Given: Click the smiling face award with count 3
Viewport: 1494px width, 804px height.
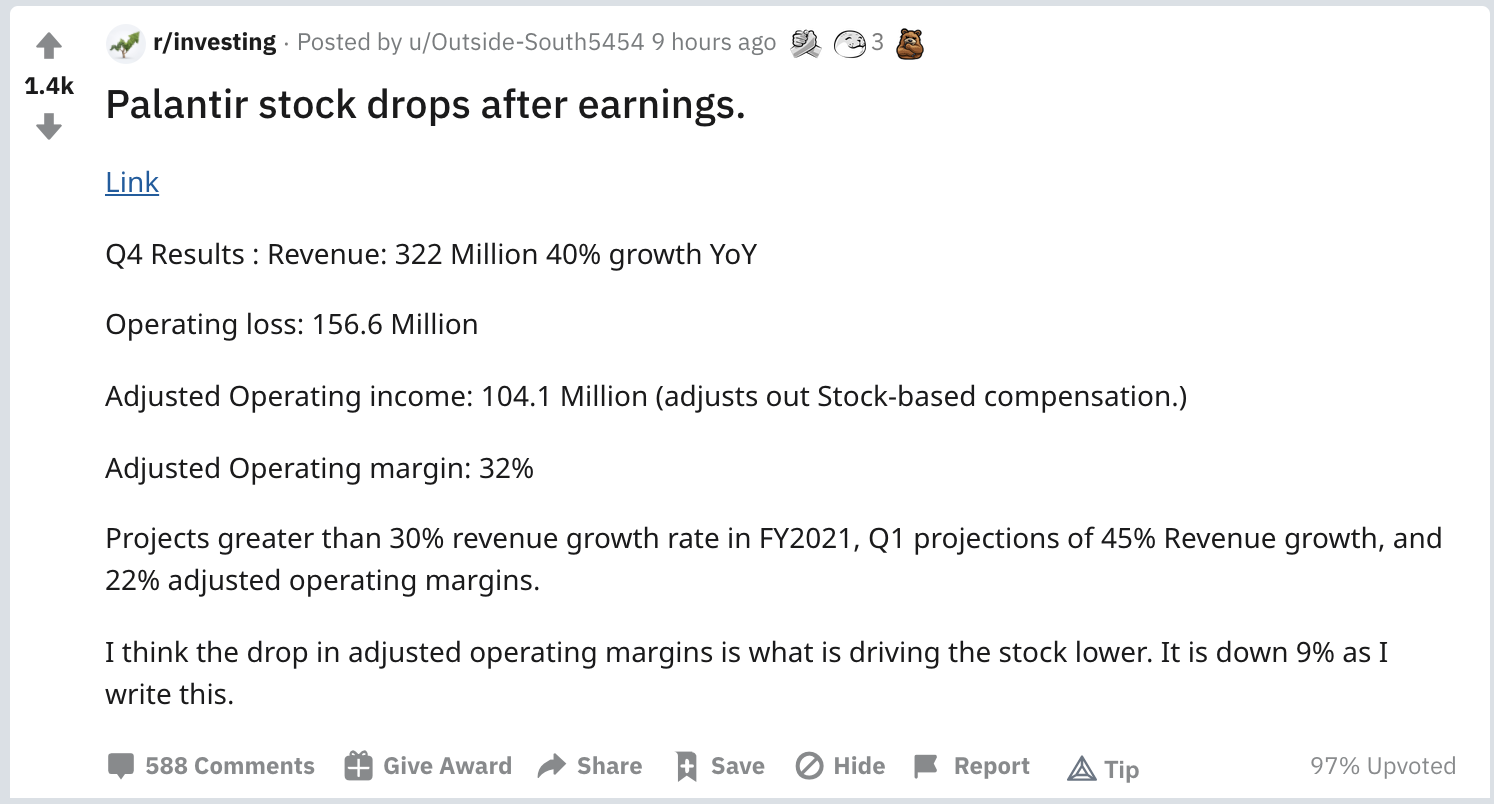Looking at the screenshot, I should (x=849, y=43).
